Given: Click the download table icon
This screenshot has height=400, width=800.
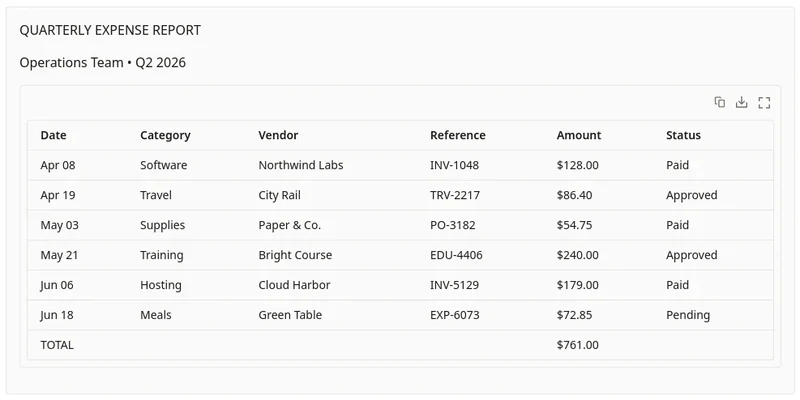Looking at the screenshot, I should click(741, 103).
